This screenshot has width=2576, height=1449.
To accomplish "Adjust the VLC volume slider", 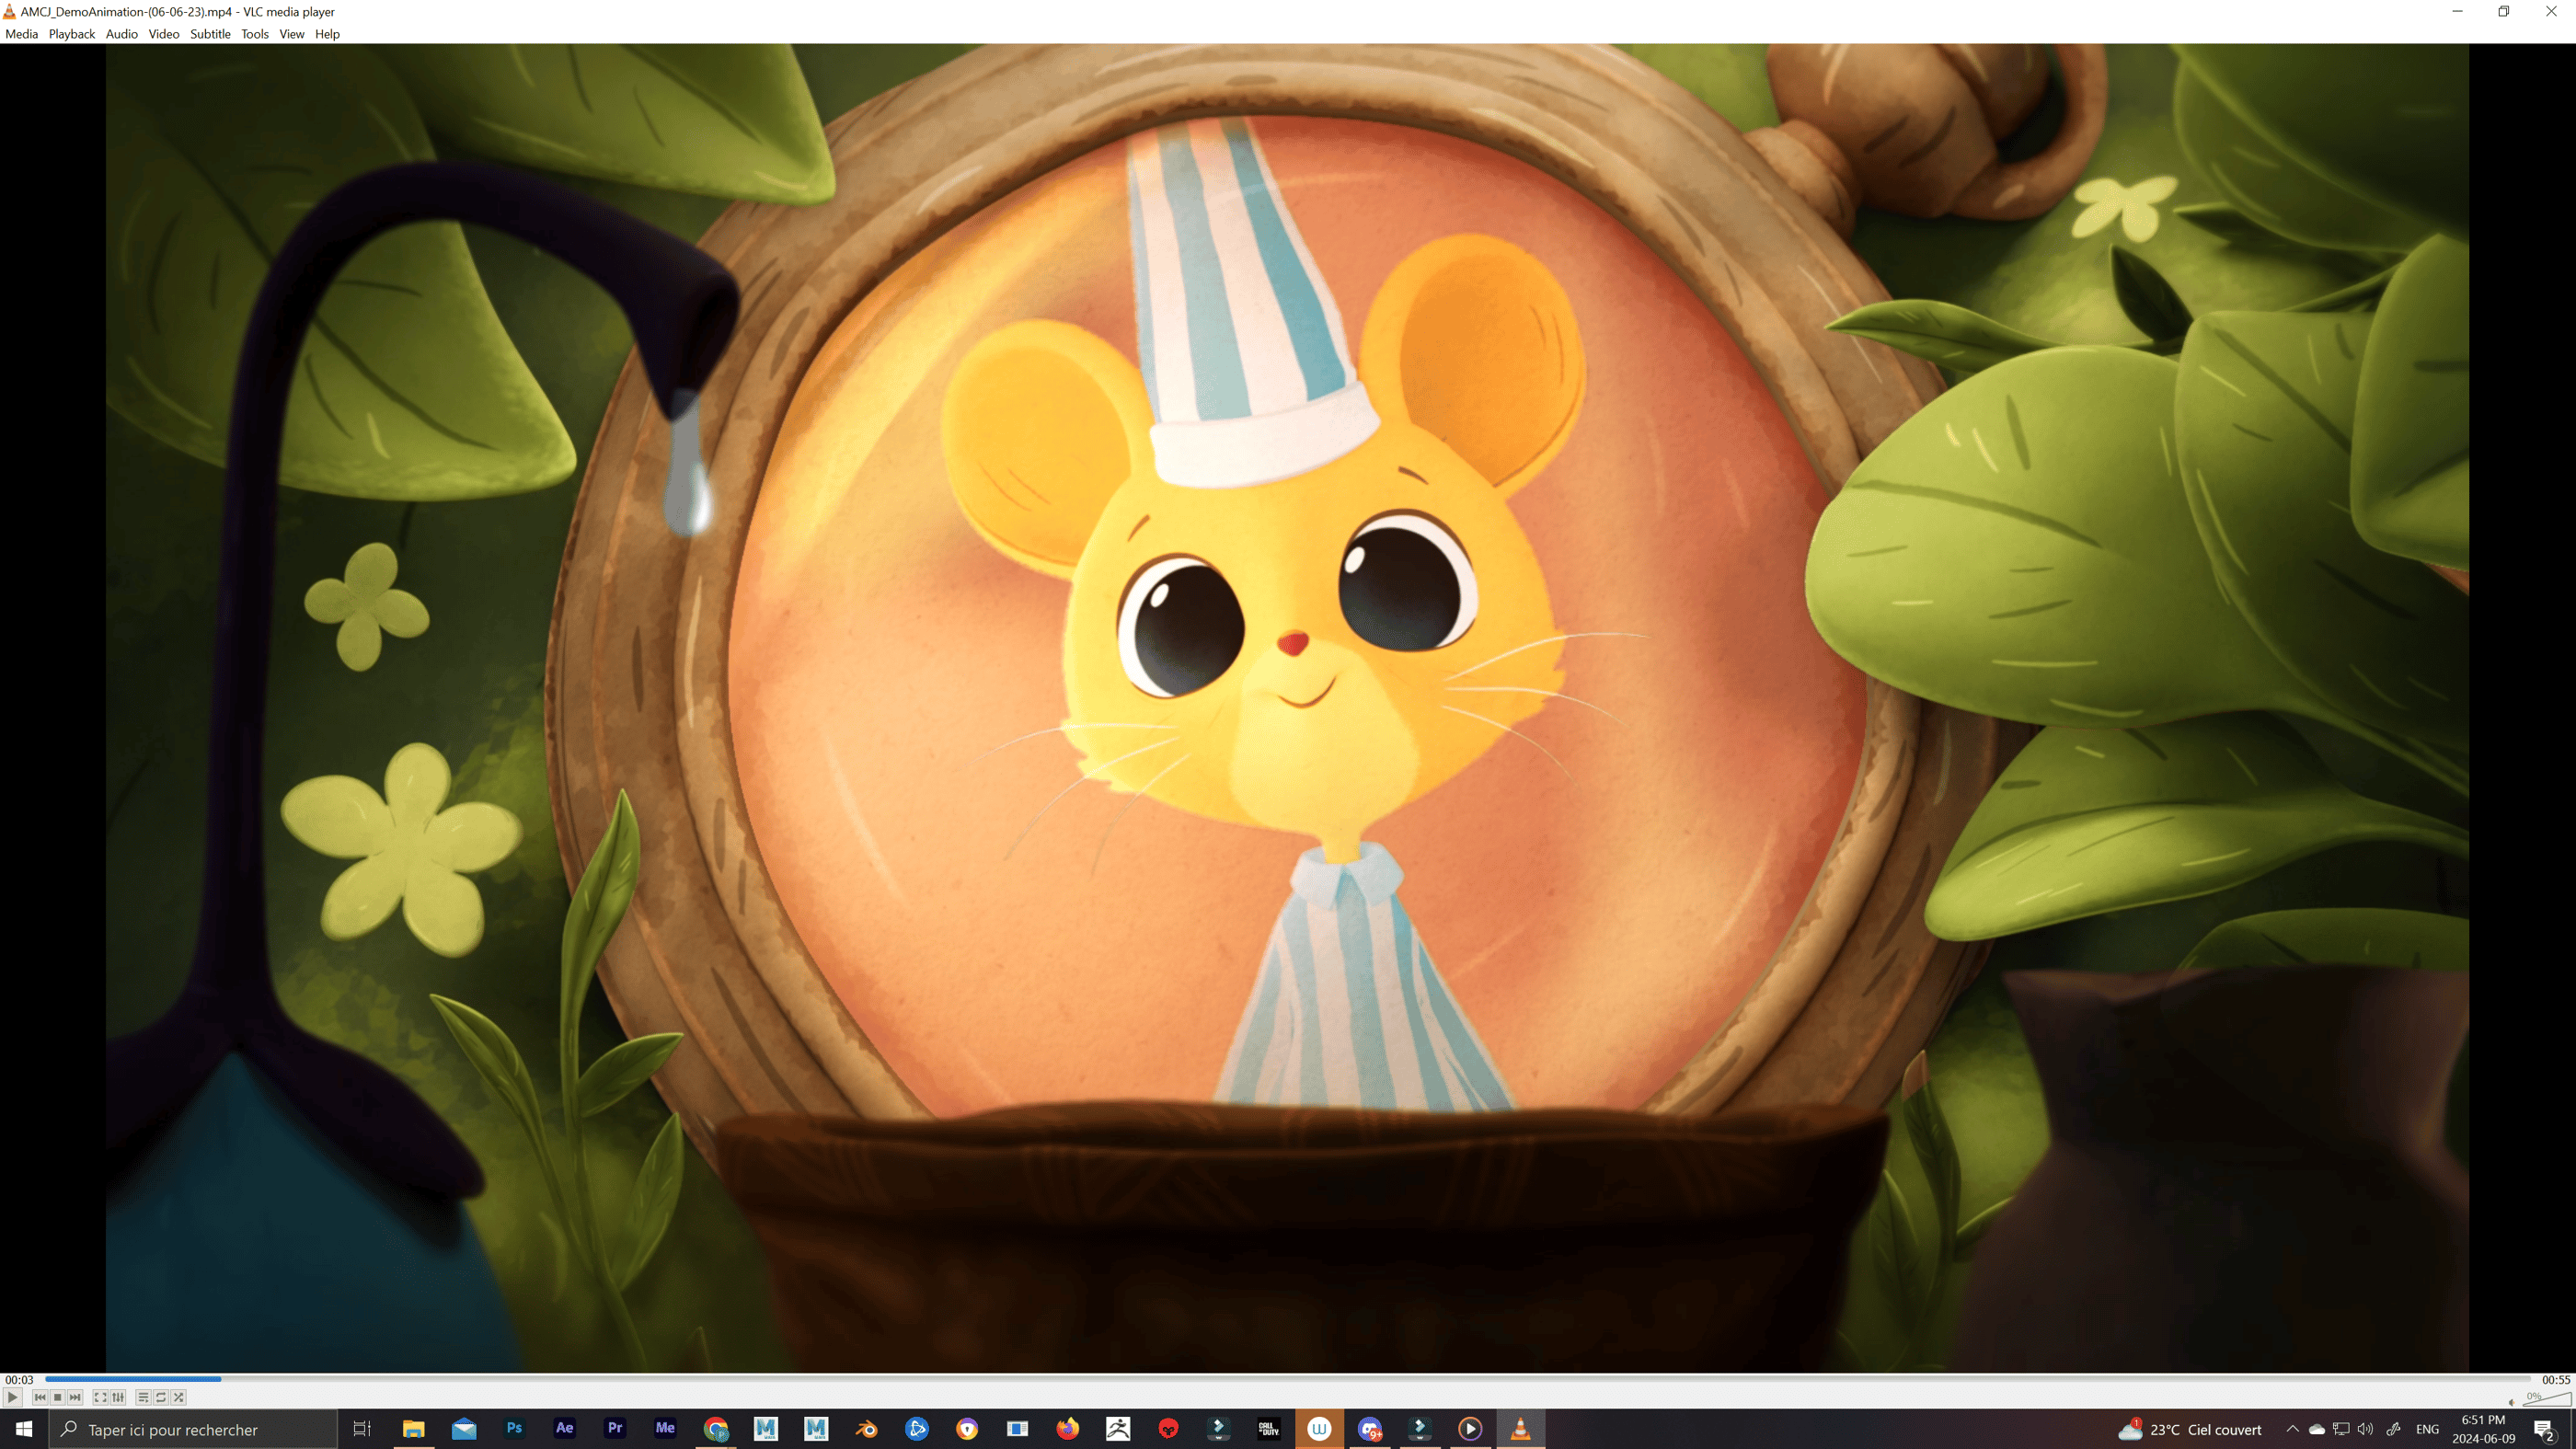I will 2545,1399.
